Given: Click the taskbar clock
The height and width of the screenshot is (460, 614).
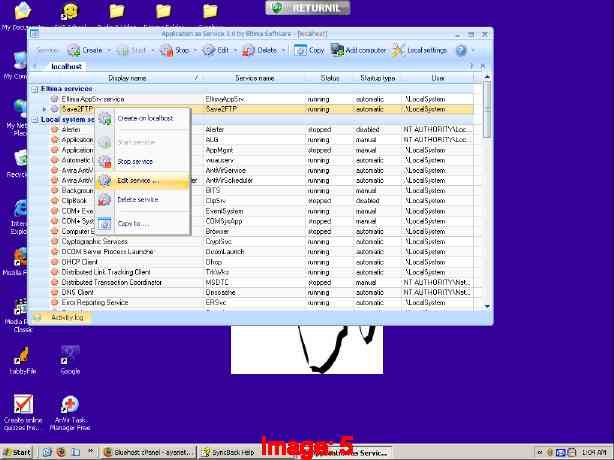Looking at the screenshot, I should tap(594, 453).
